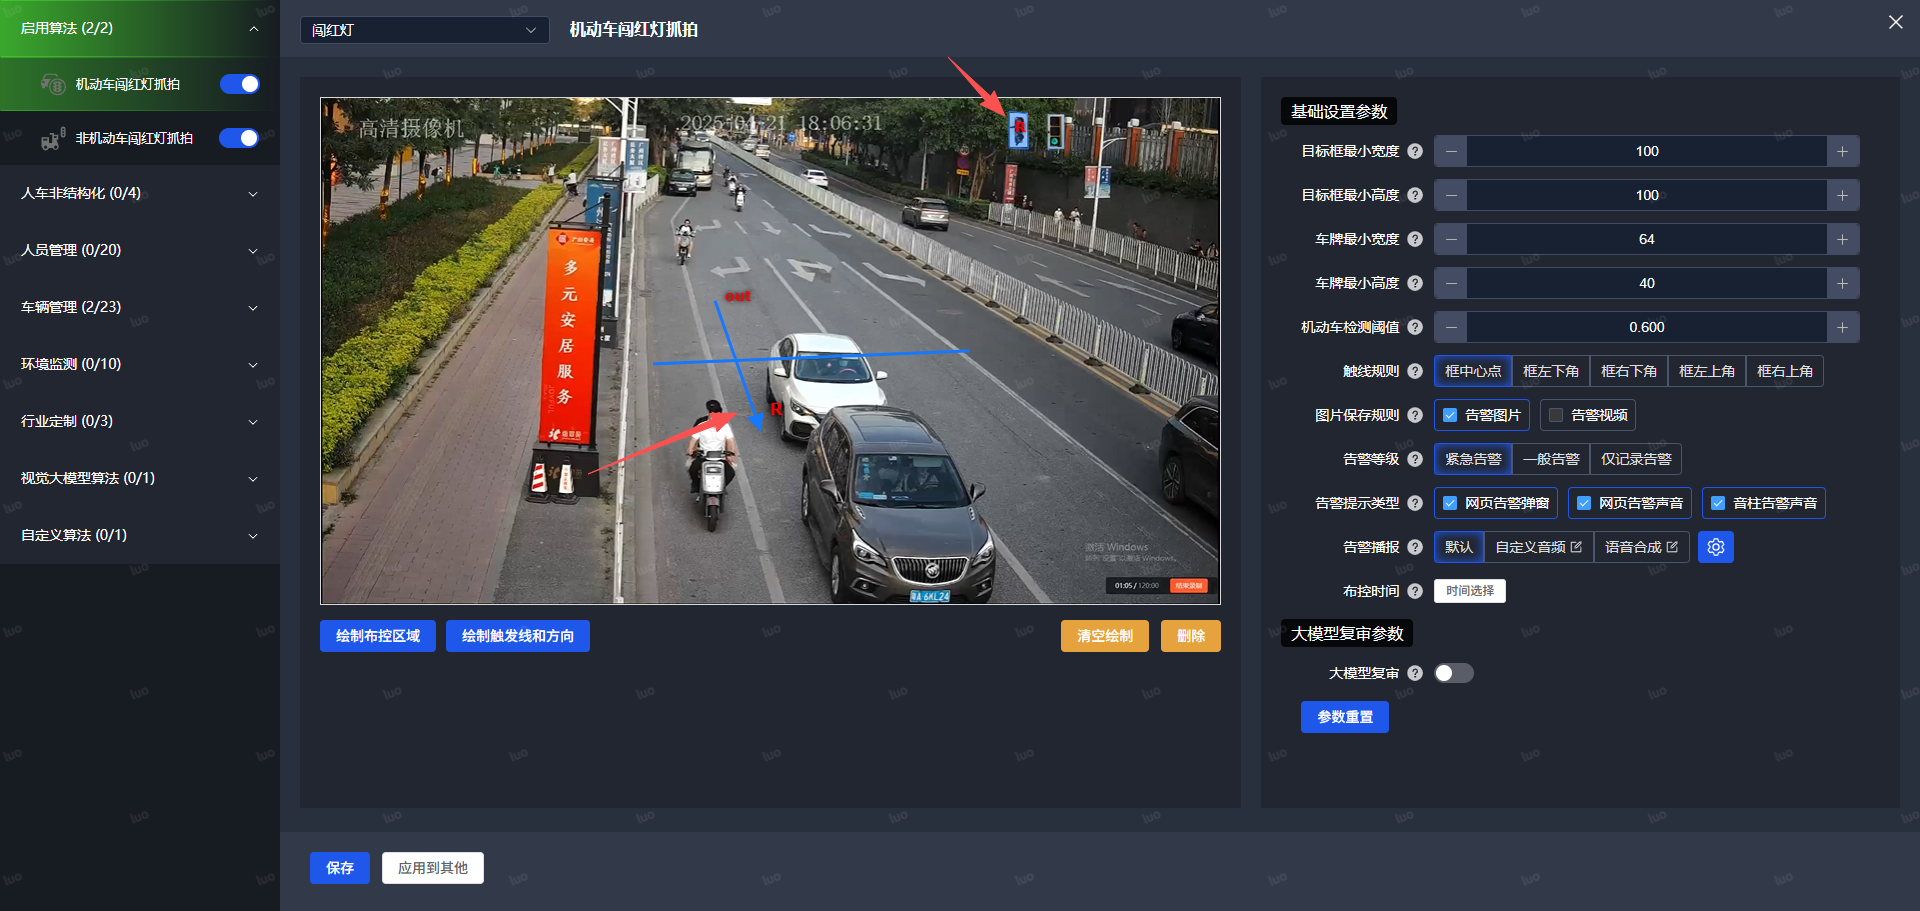Image resolution: width=1920 pixels, height=911 pixels.
Task: Show the tooltip icon for 触线规则
Action: [x=1415, y=371]
